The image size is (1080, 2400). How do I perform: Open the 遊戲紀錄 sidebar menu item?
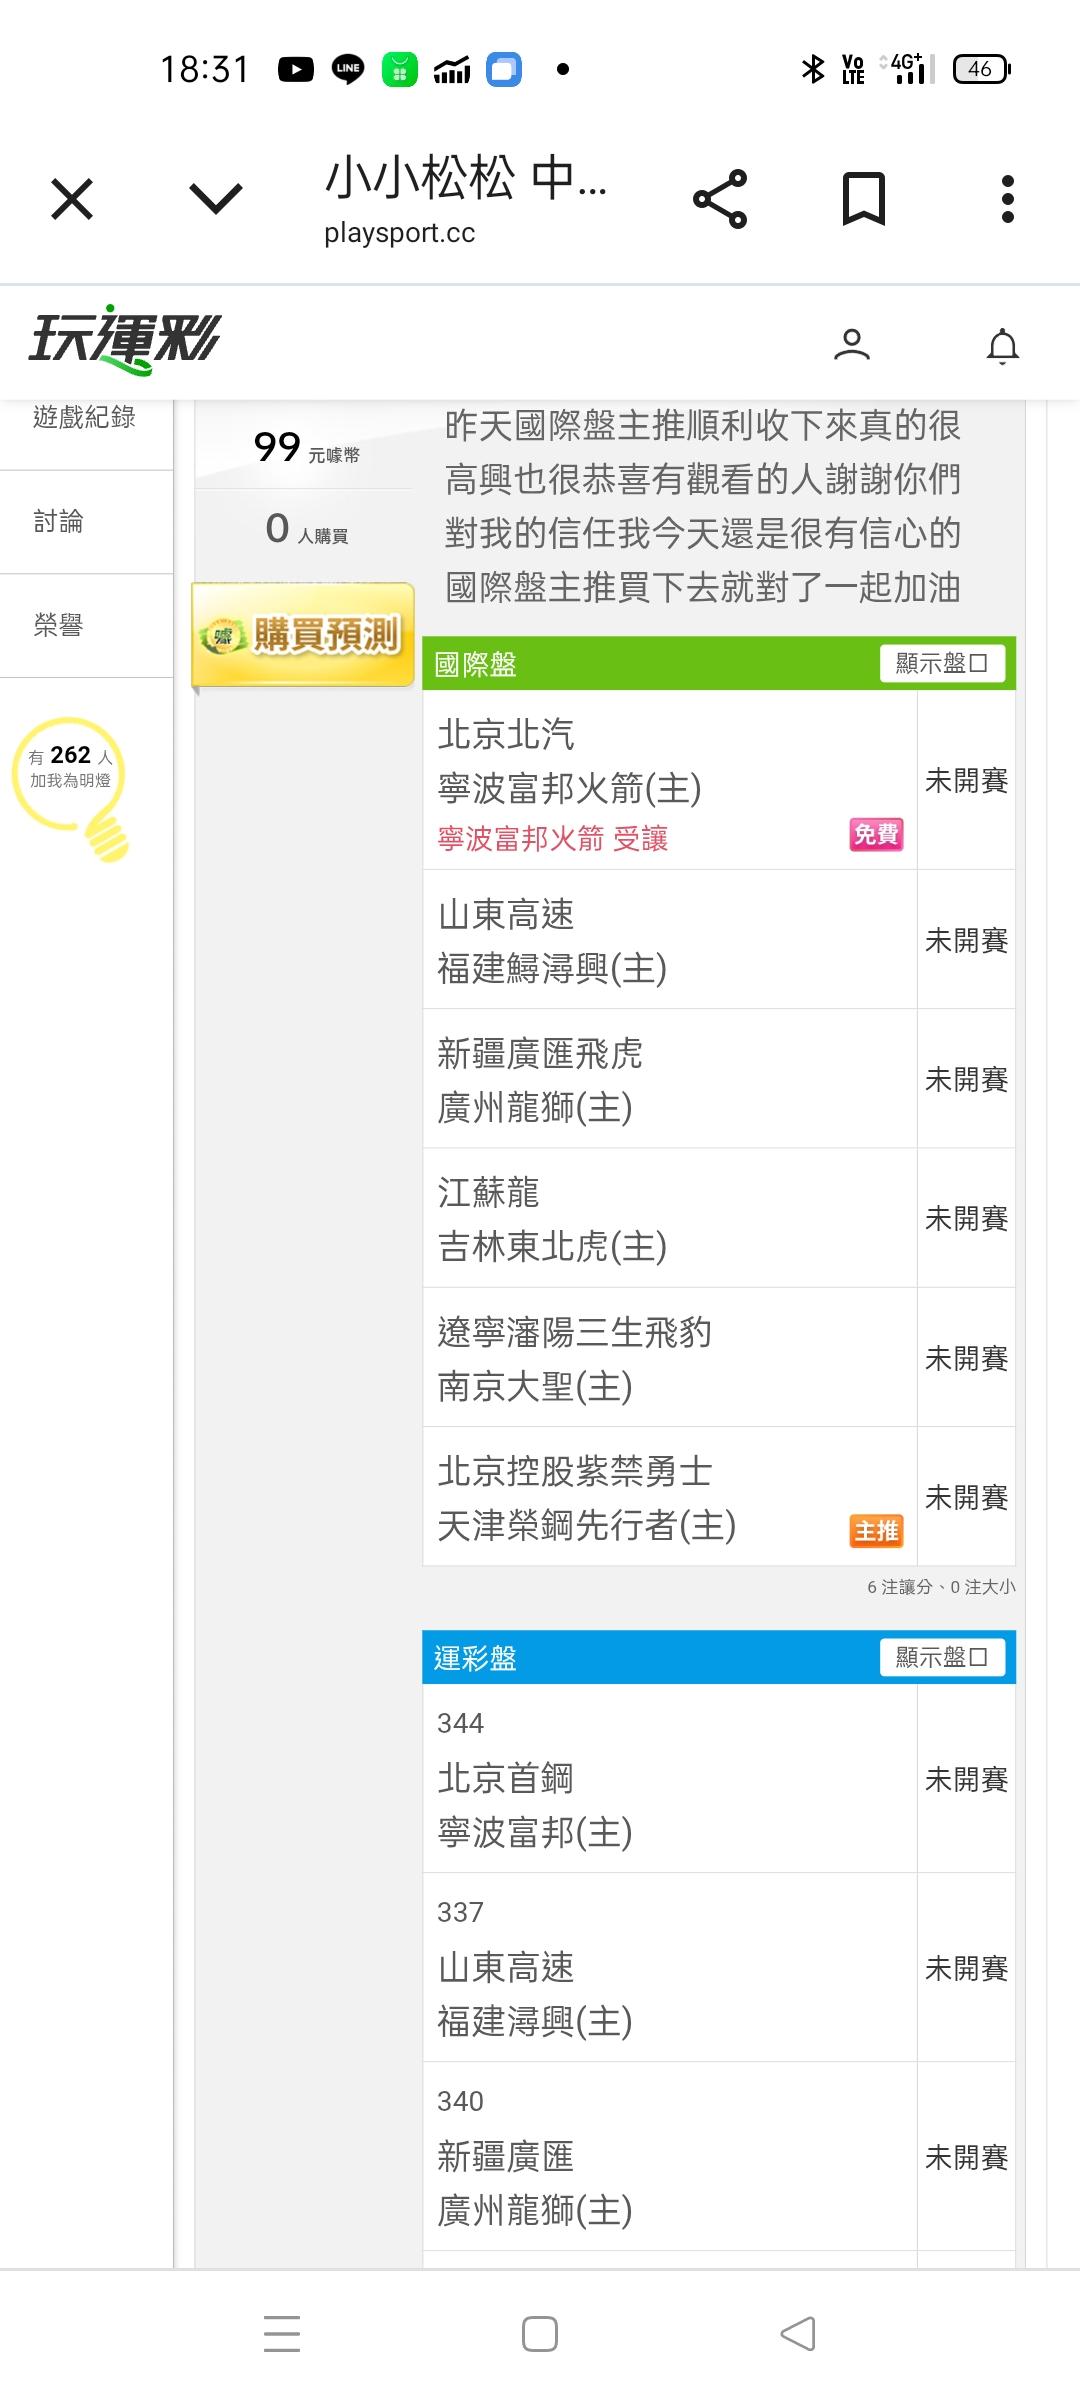point(85,418)
